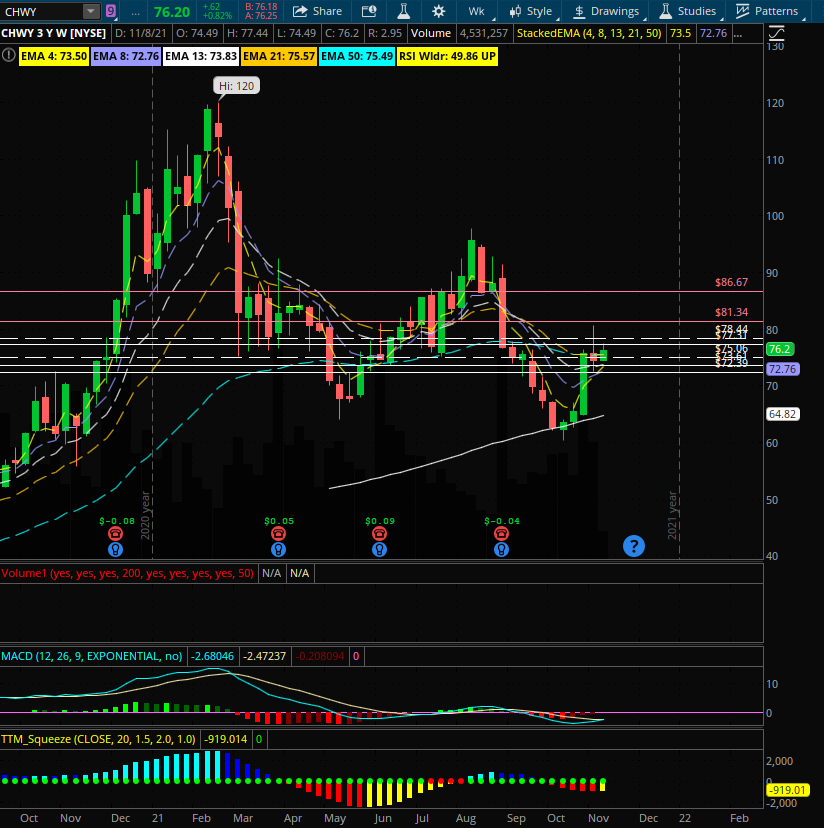824x828 pixels.
Task: Click the 2020 year vertical marker label
Action: 146,515
